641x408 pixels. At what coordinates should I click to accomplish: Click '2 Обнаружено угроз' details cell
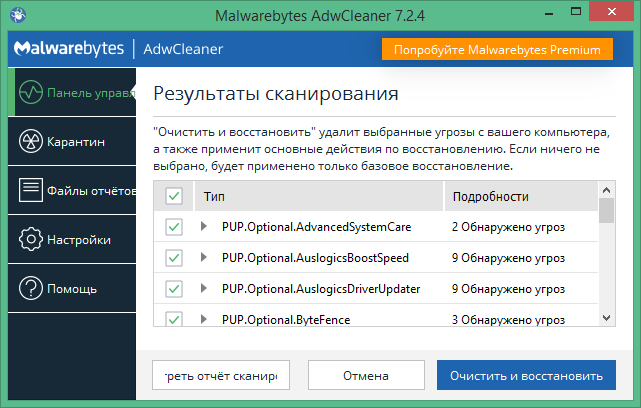(508, 227)
